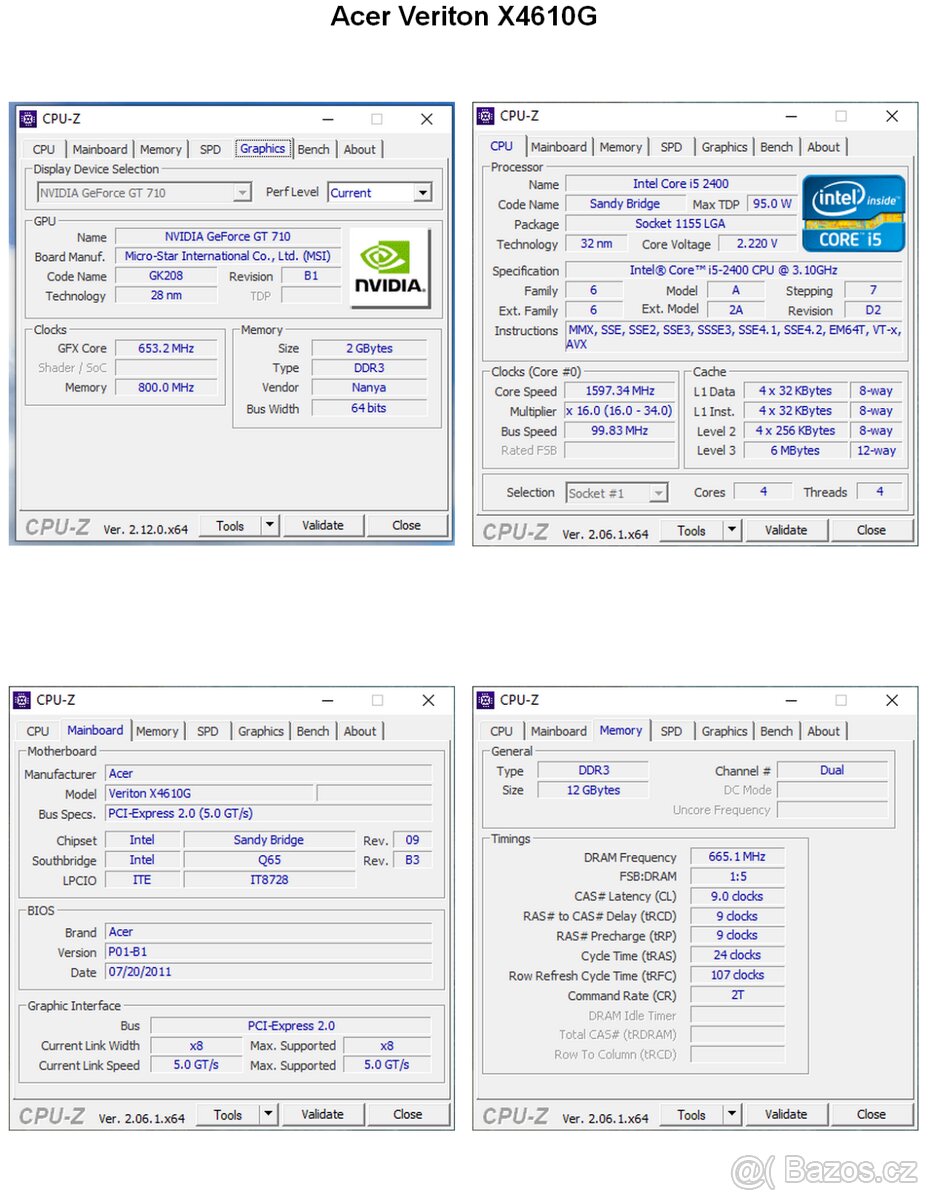
Task: Switch to the SPD tab in the Memory window
Action: point(671,731)
